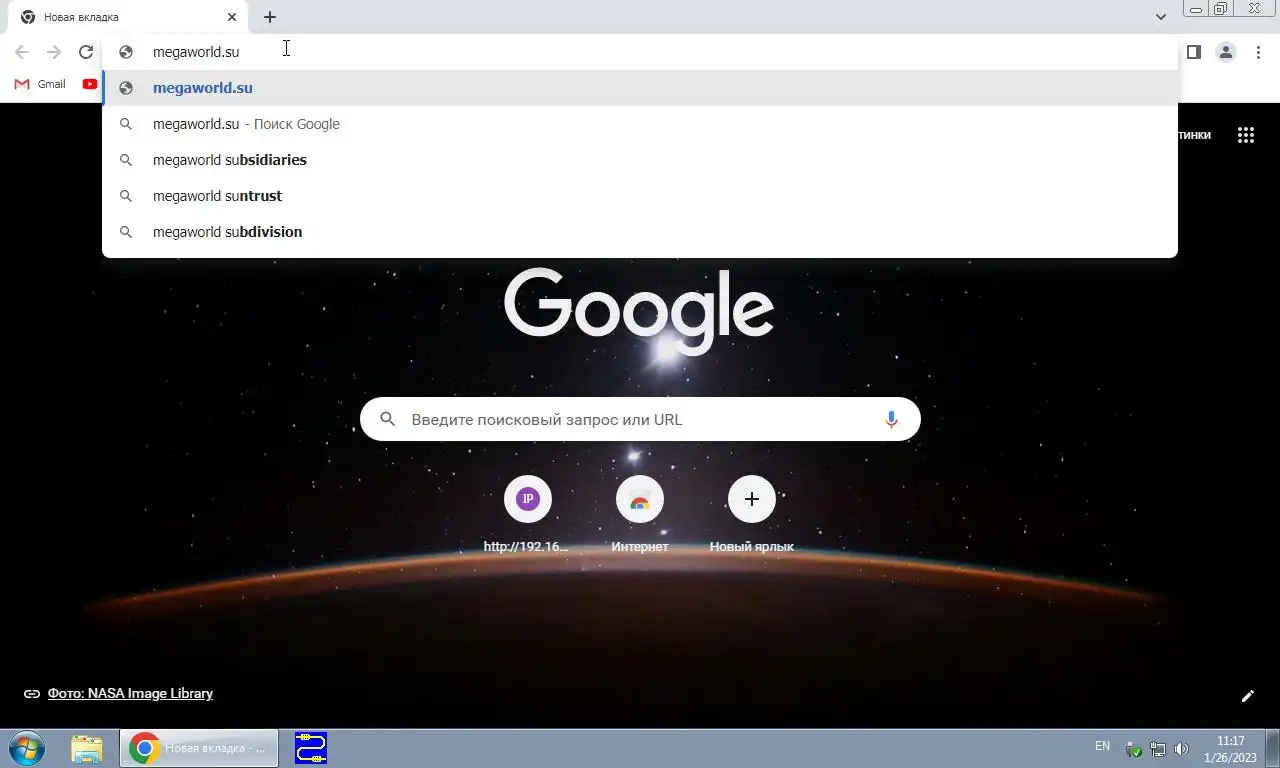Open the YouTube bookmark icon
Viewport: 1280px width, 768px height.
click(x=90, y=84)
